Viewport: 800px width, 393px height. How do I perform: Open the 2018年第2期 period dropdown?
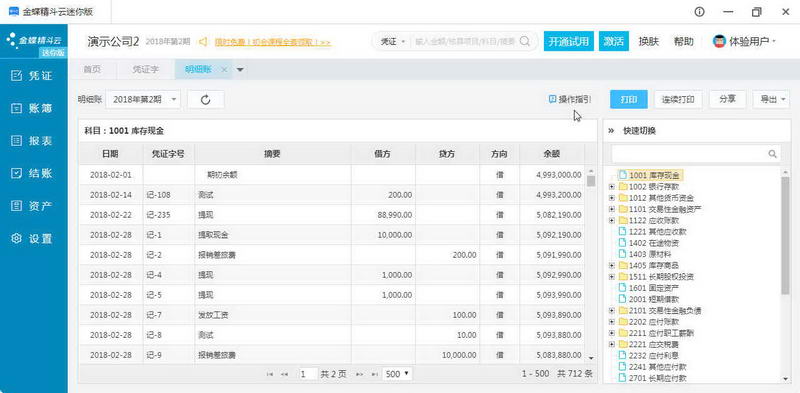click(143, 100)
